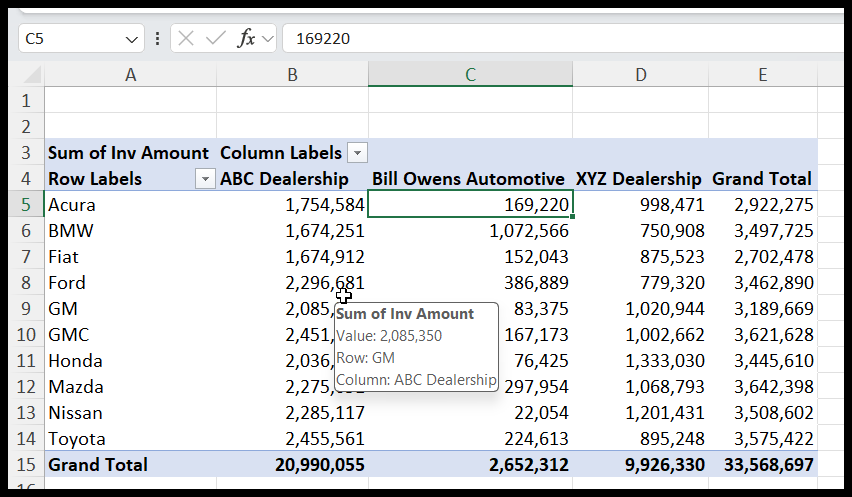
Task: Select column C header
Action: click(x=471, y=74)
